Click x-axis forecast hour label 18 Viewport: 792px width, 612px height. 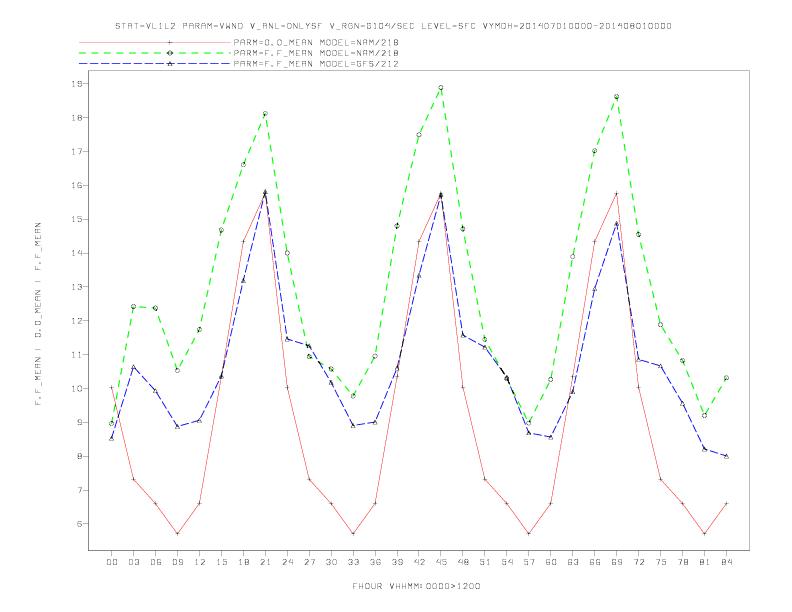pos(243,562)
